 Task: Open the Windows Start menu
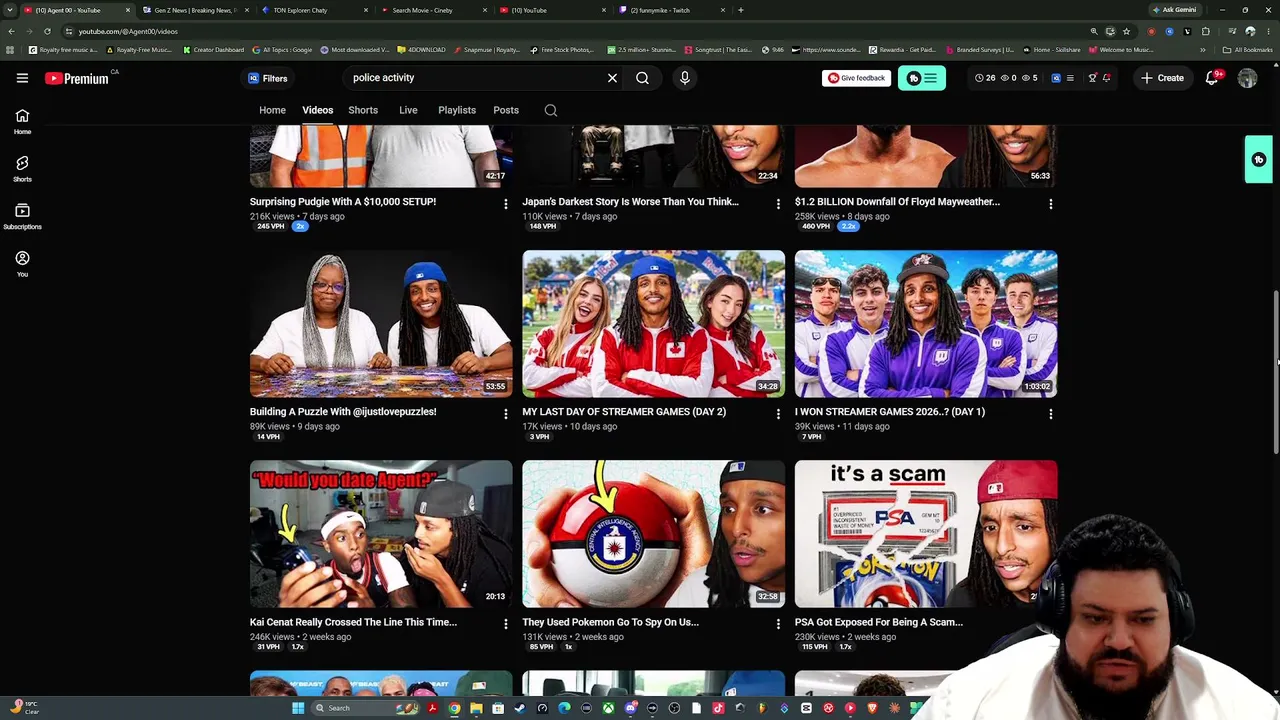click(297, 708)
